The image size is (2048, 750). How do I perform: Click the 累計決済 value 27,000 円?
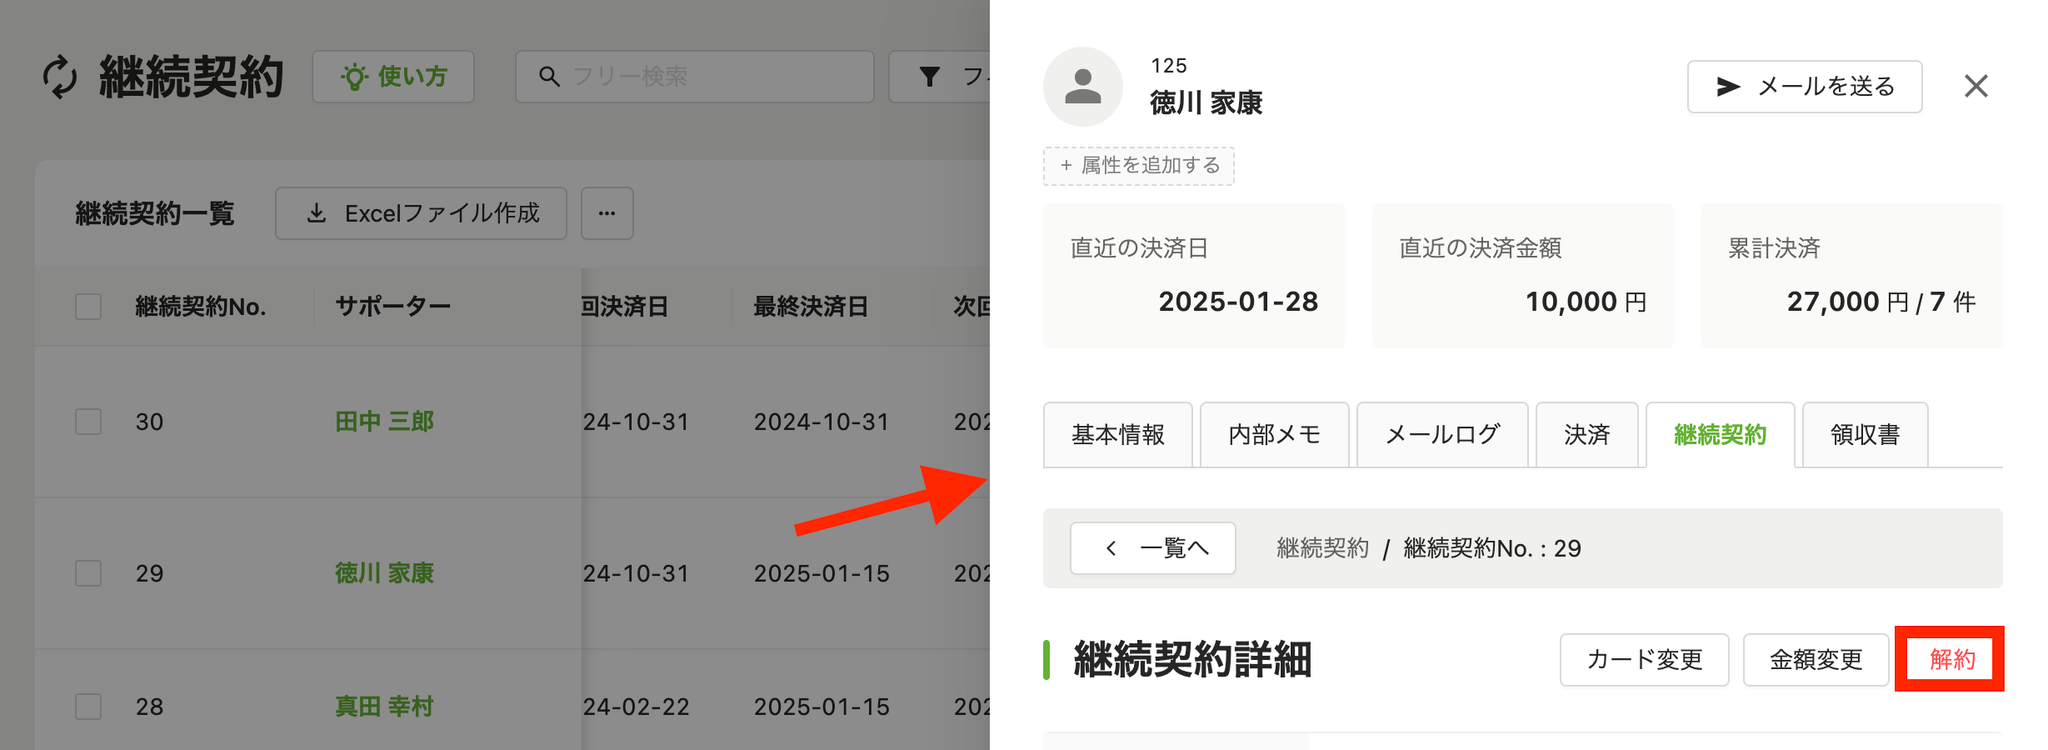tap(1847, 302)
